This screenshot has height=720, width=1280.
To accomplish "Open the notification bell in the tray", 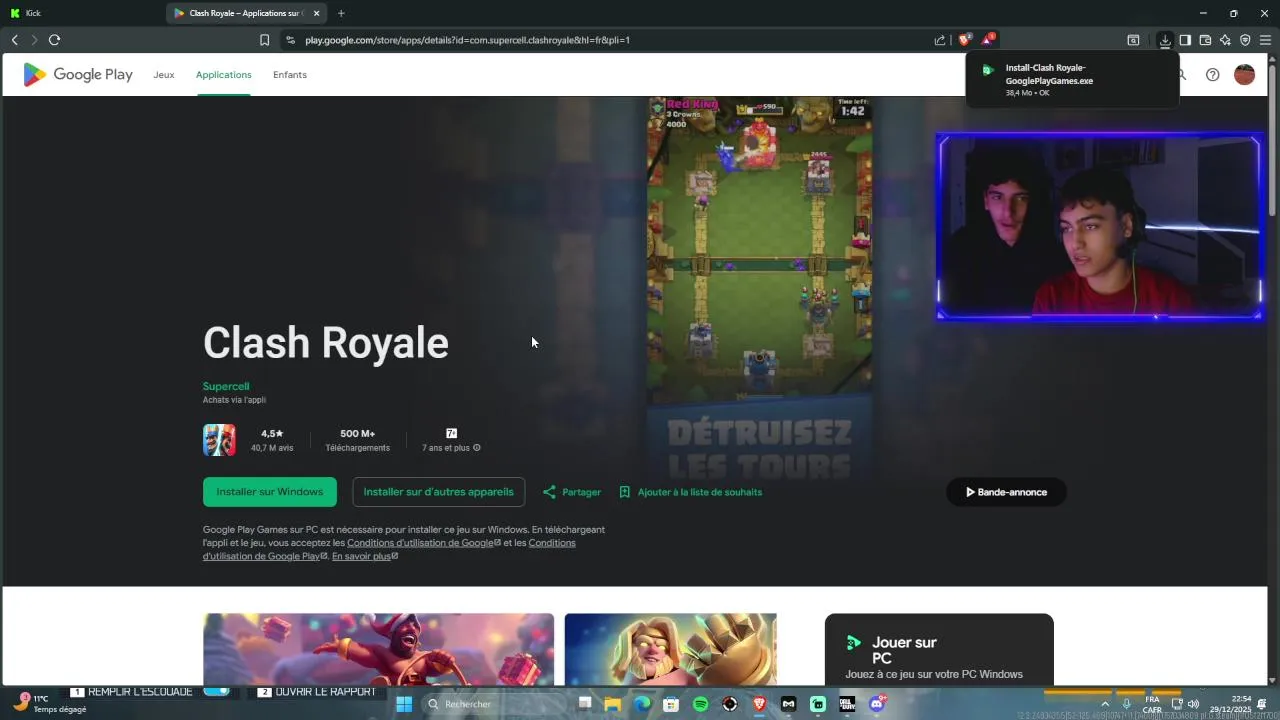I will [1263, 704].
